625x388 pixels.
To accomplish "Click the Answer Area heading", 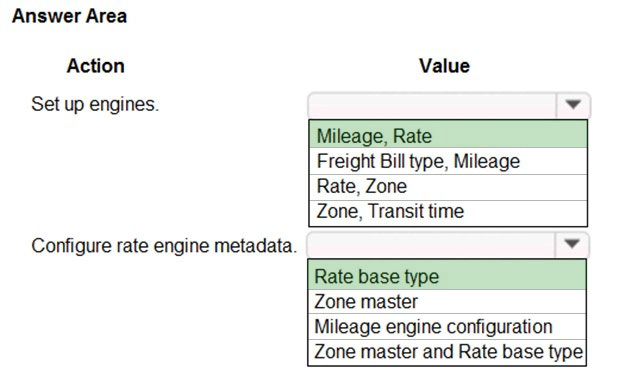I will [x=69, y=16].
